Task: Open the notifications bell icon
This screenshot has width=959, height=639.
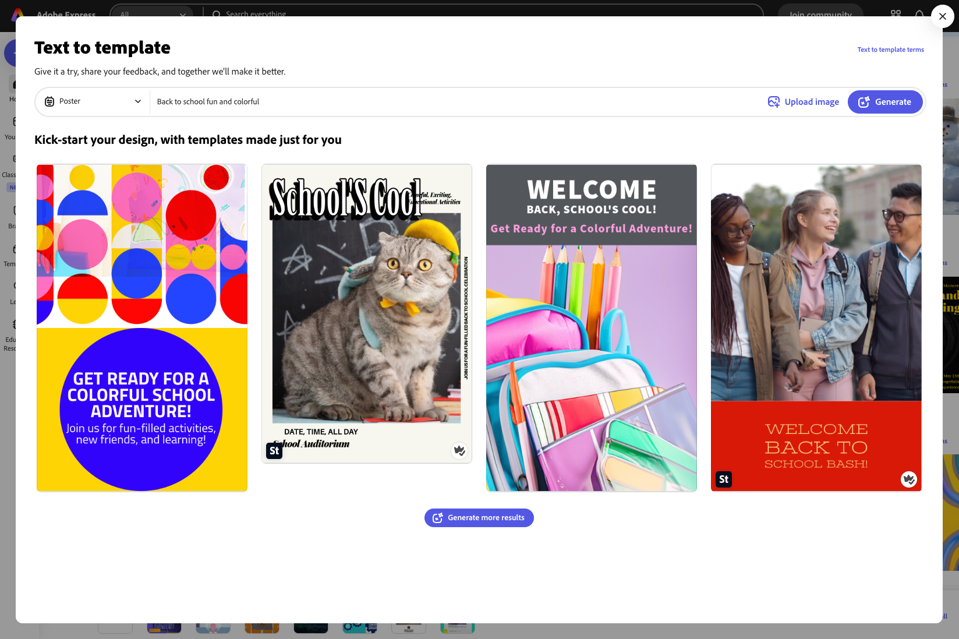Action: tap(919, 13)
